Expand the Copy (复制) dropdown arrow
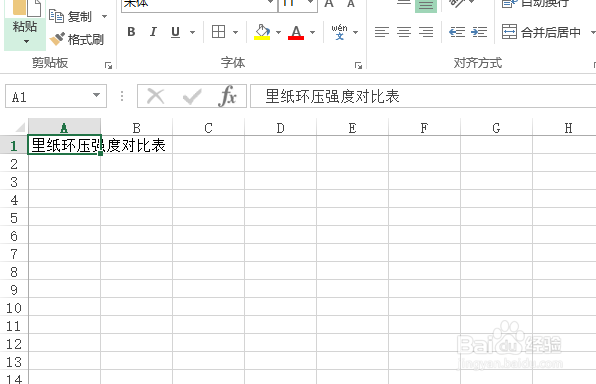The image size is (596, 384). (x=104, y=17)
